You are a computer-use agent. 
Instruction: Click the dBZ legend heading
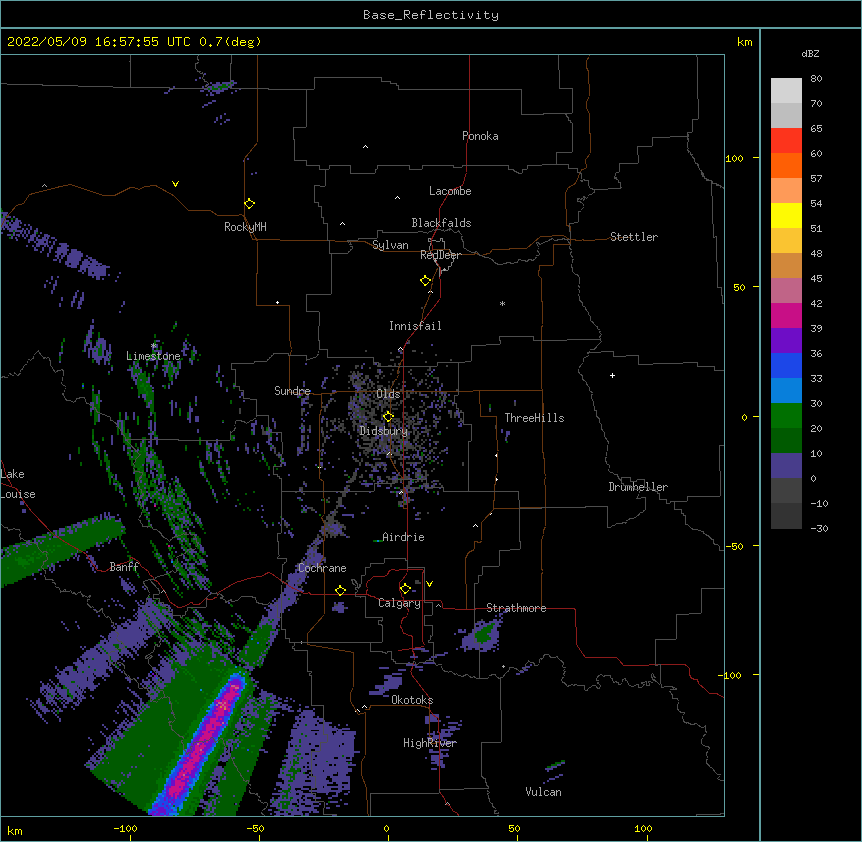[810, 54]
